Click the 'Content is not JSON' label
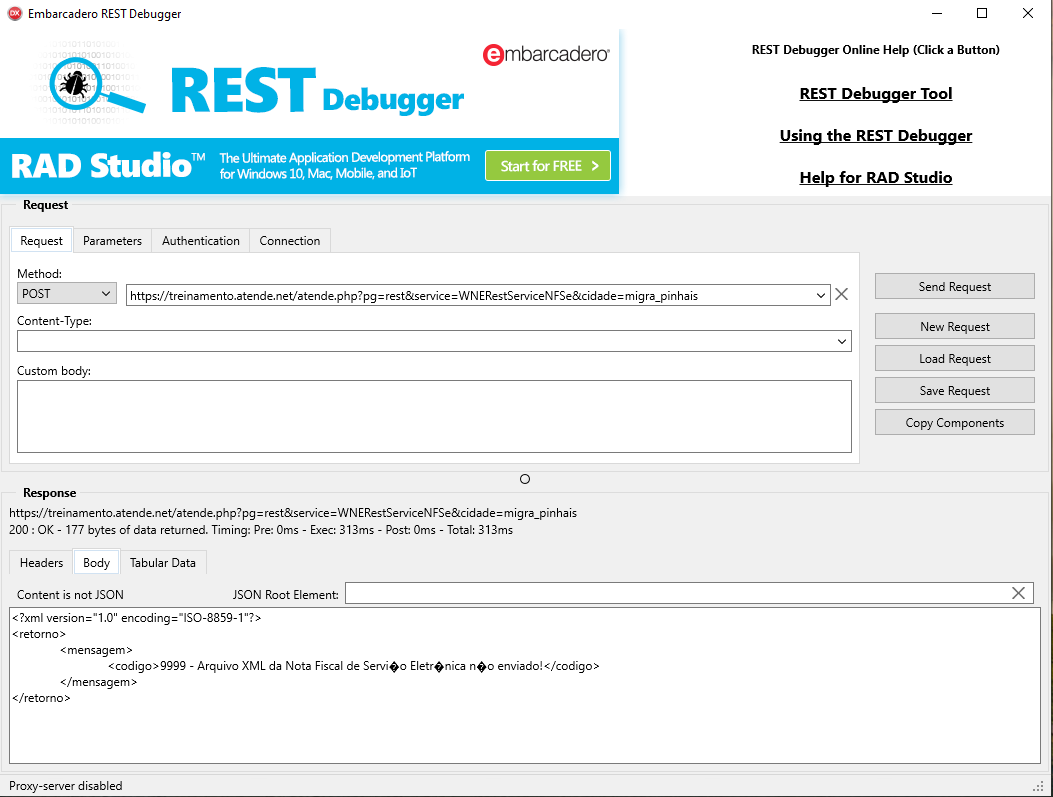This screenshot has height=797, width=1053. (x=70, y=595)
